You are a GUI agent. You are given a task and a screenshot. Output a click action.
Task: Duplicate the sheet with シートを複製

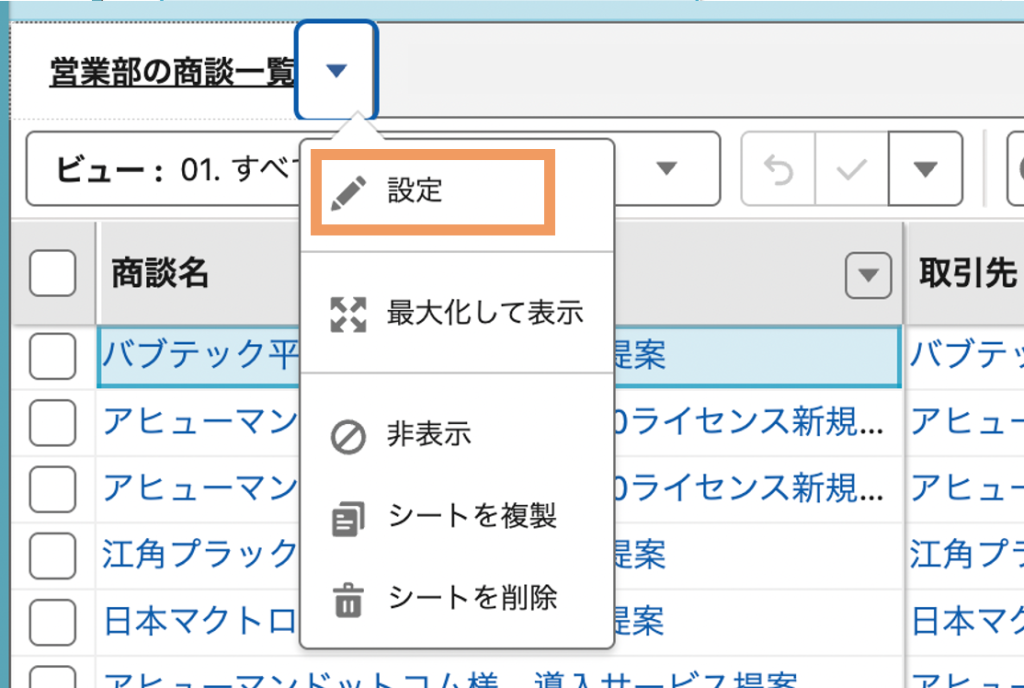[x=471, y=517]
